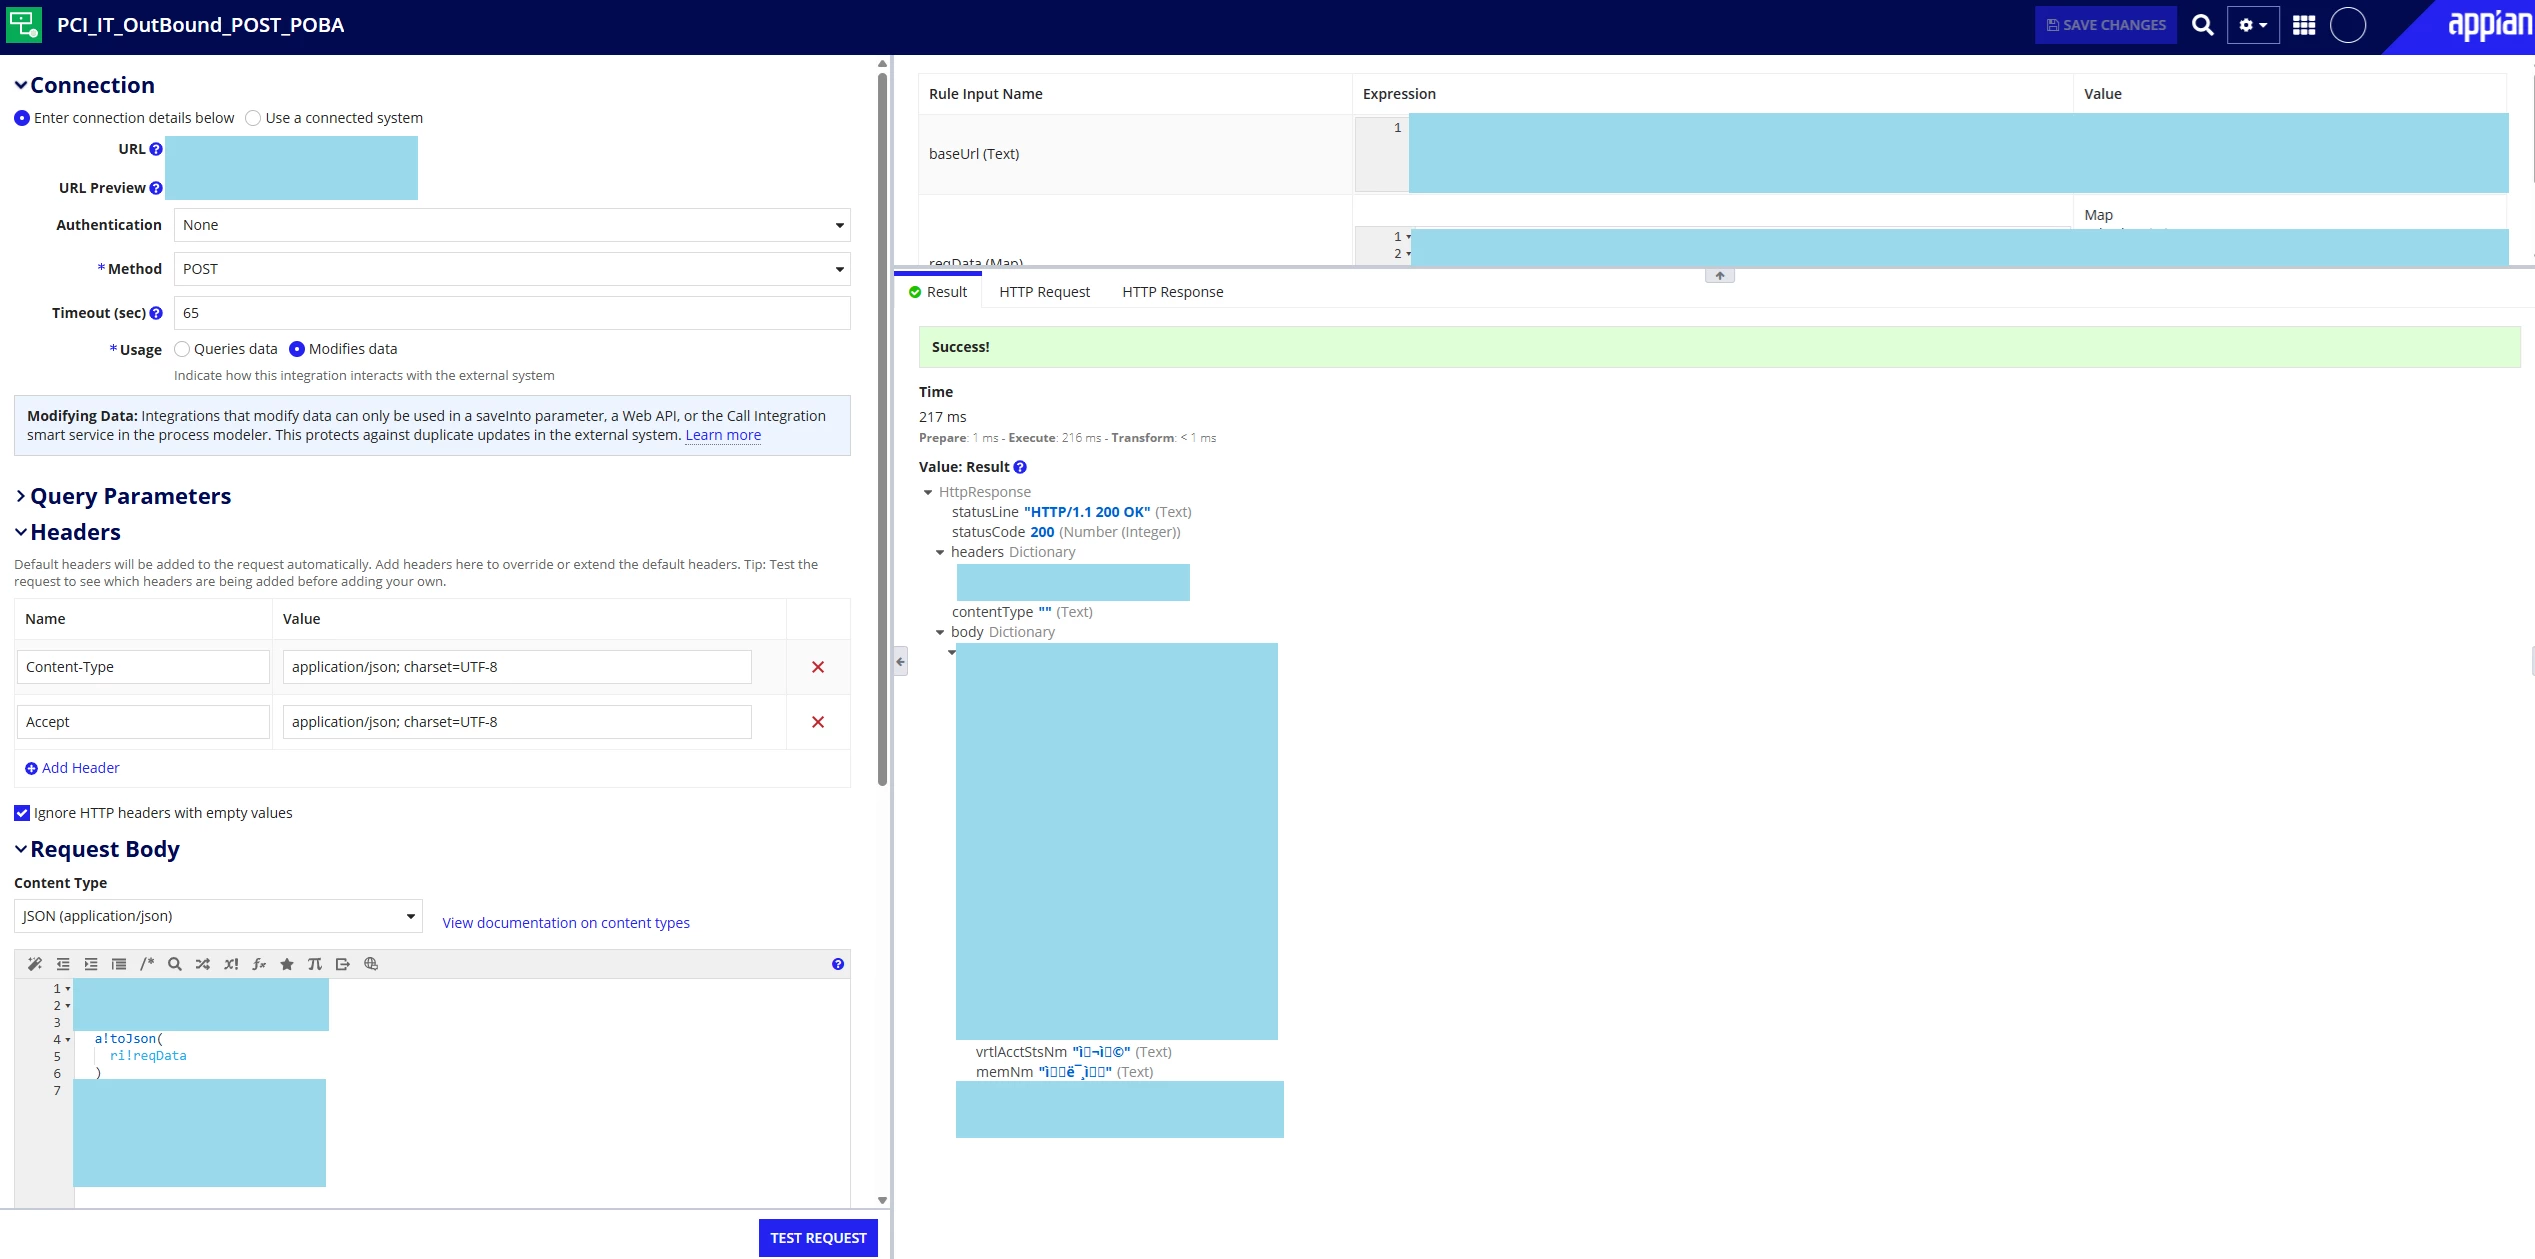This screenshot has height=1259, width=2535.
Task: Select 'Use a connected system' option
Action: (x=253, y=118)
